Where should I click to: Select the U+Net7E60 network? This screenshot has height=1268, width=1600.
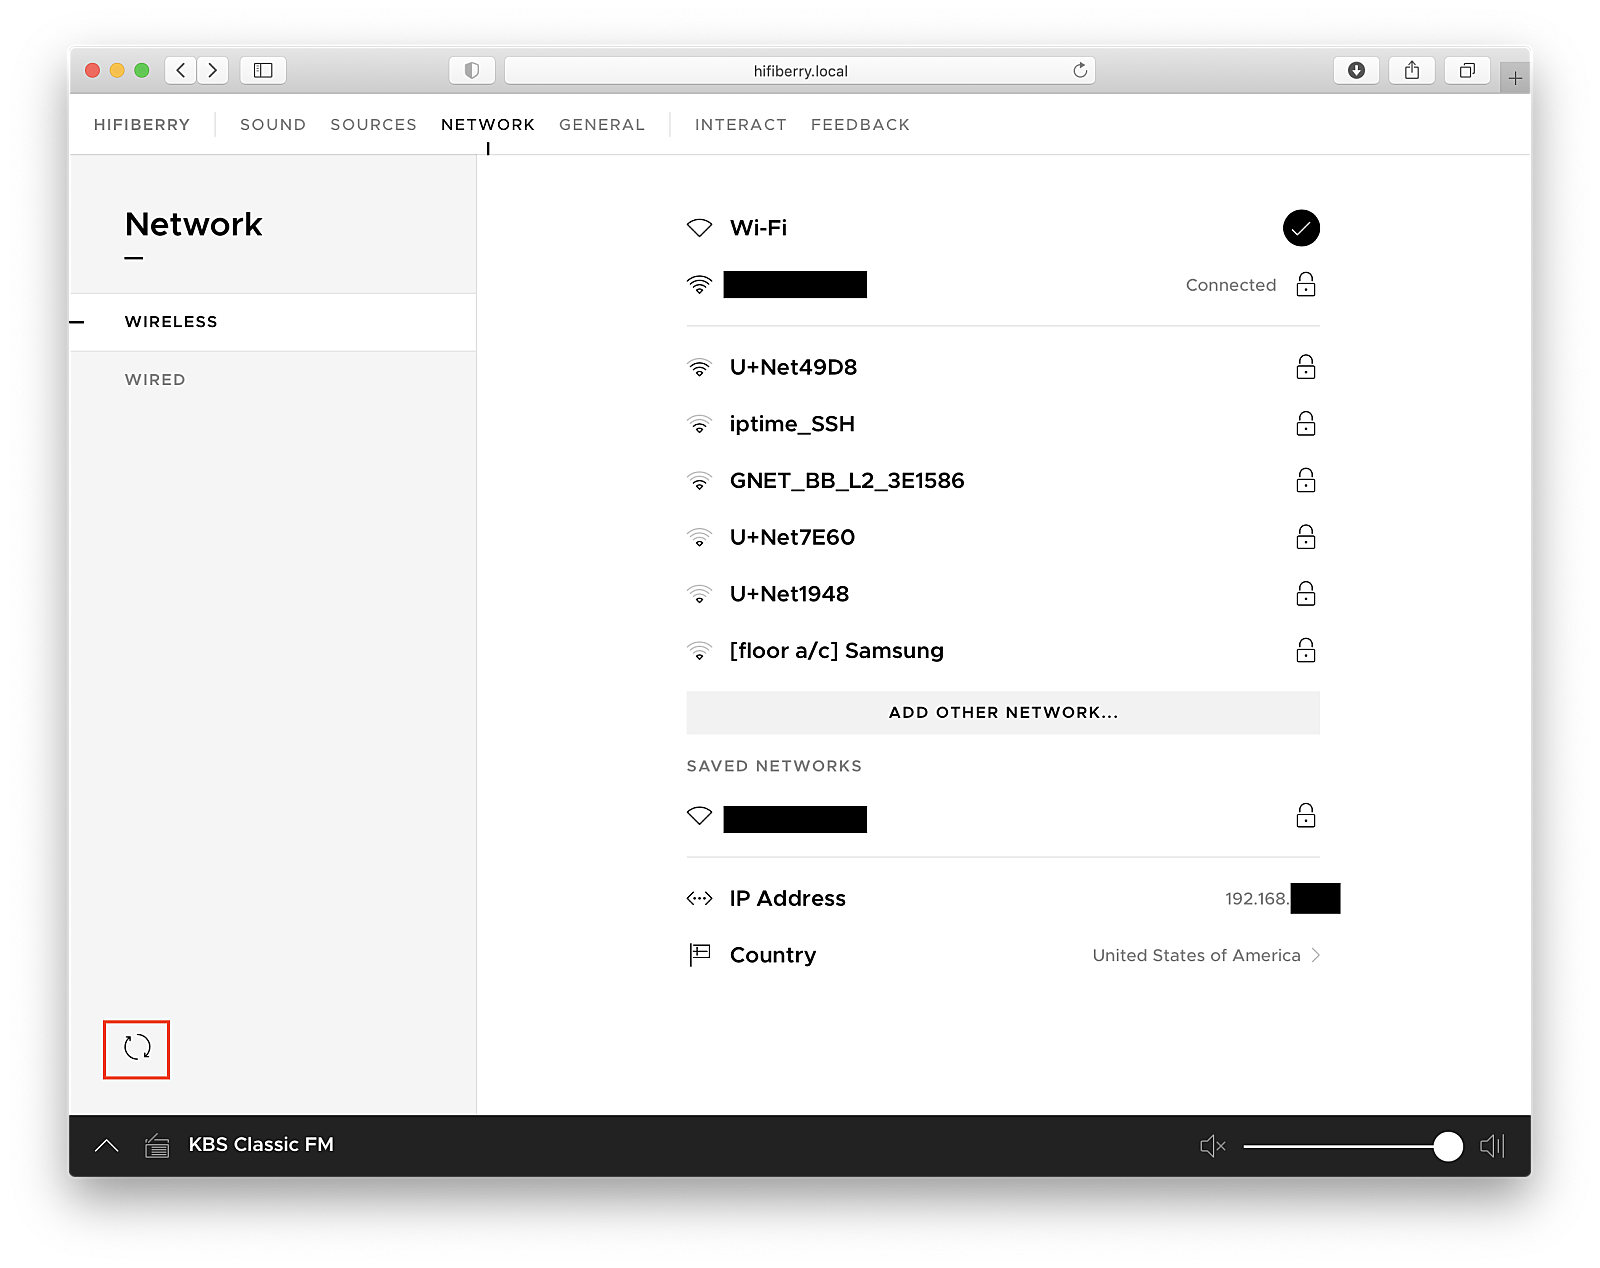[792, 537]
